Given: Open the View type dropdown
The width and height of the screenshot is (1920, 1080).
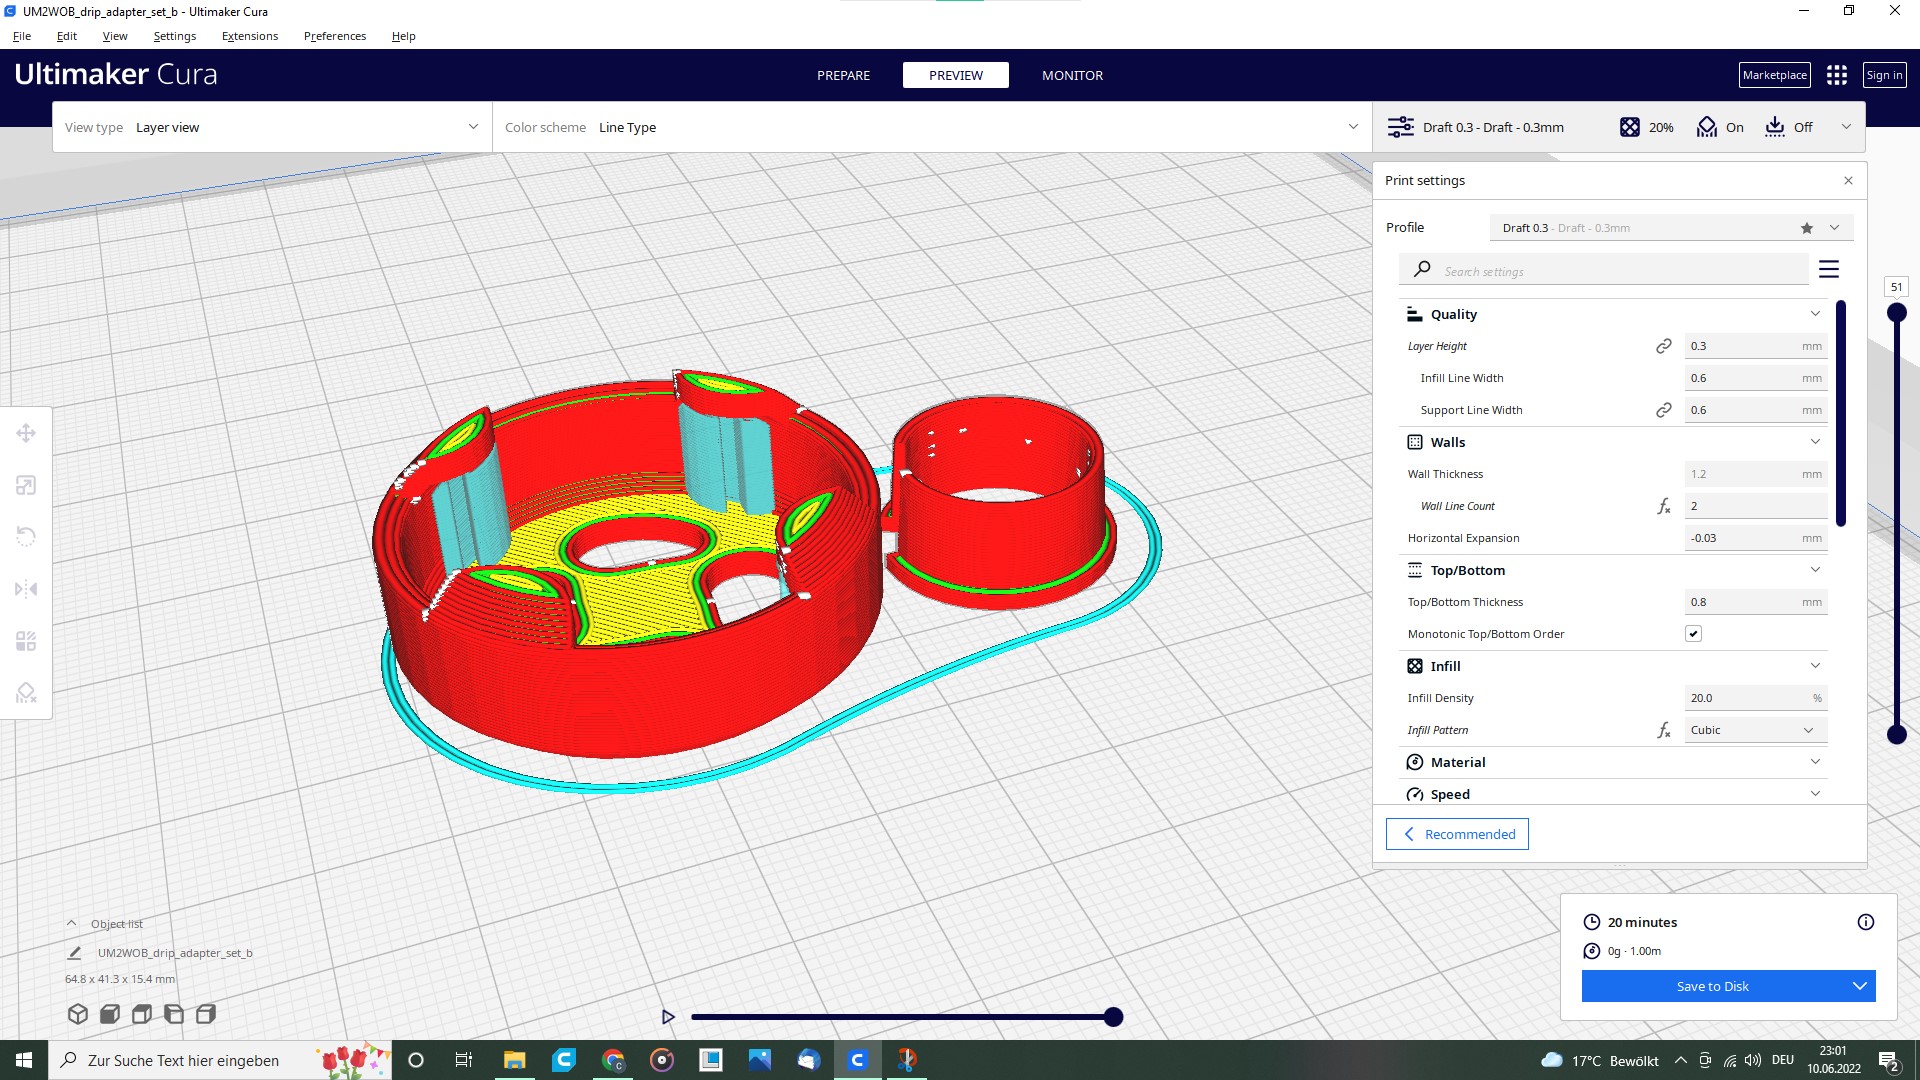Looking at the screenshot, I should [272, 127].
